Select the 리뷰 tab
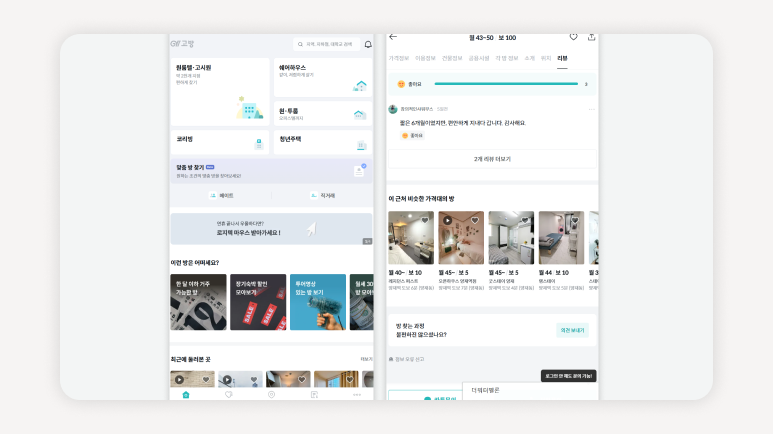Image resolution: width=773 pixels, height=434 pixels. pyautogui.click(x=562, y=58)
